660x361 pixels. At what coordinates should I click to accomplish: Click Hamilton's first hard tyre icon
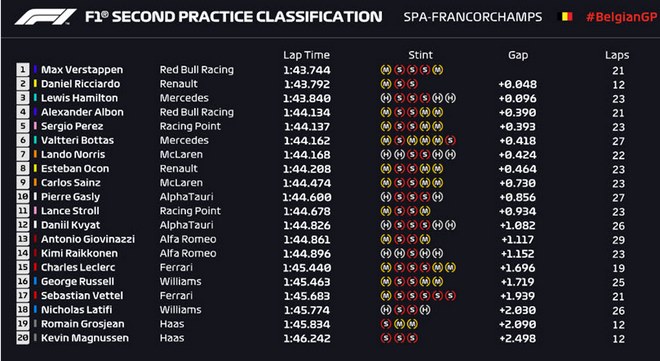click(386, 98)
